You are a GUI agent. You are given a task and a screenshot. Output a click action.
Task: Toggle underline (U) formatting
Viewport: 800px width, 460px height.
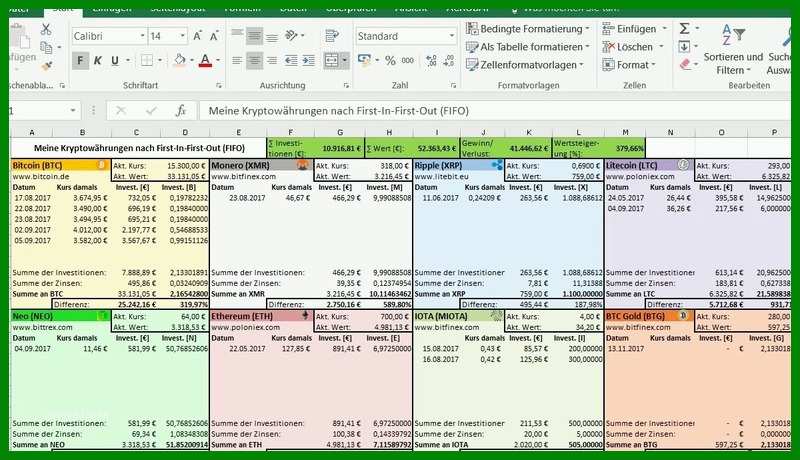115,61
